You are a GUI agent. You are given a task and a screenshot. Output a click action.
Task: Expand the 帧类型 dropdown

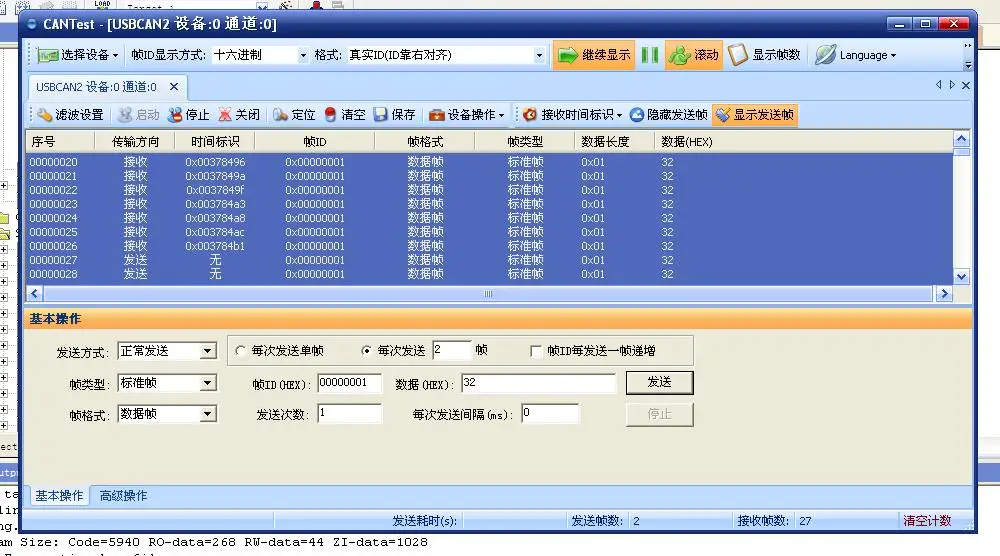pyautogui.click(x=207, y=383)
